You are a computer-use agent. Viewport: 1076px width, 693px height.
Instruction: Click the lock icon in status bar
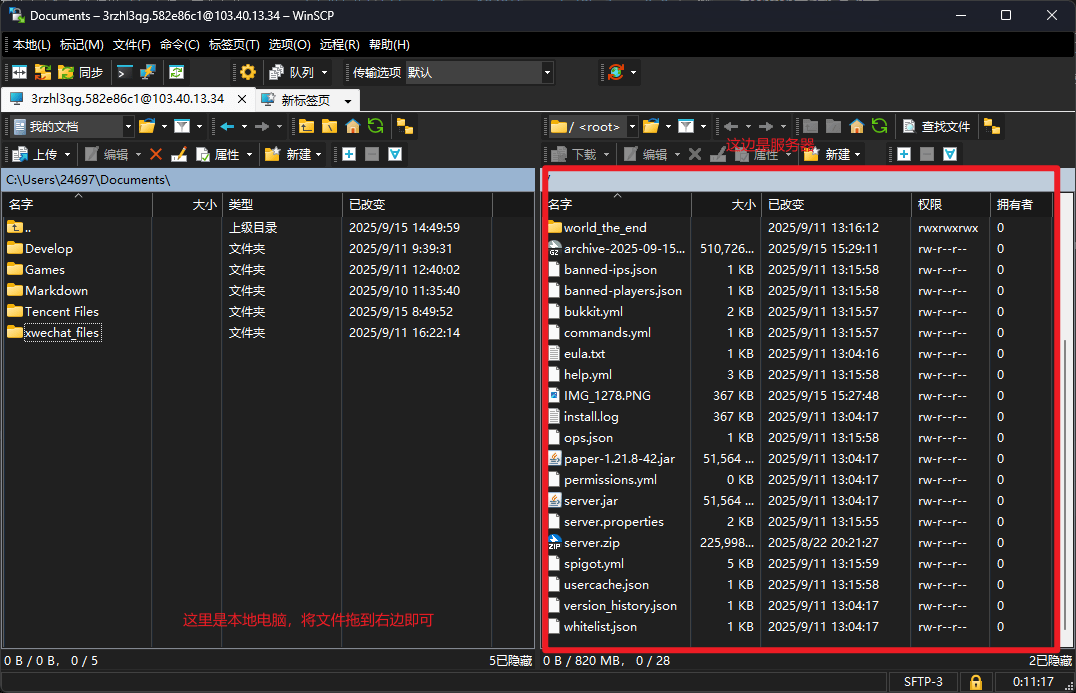click(x=975, y=681)
